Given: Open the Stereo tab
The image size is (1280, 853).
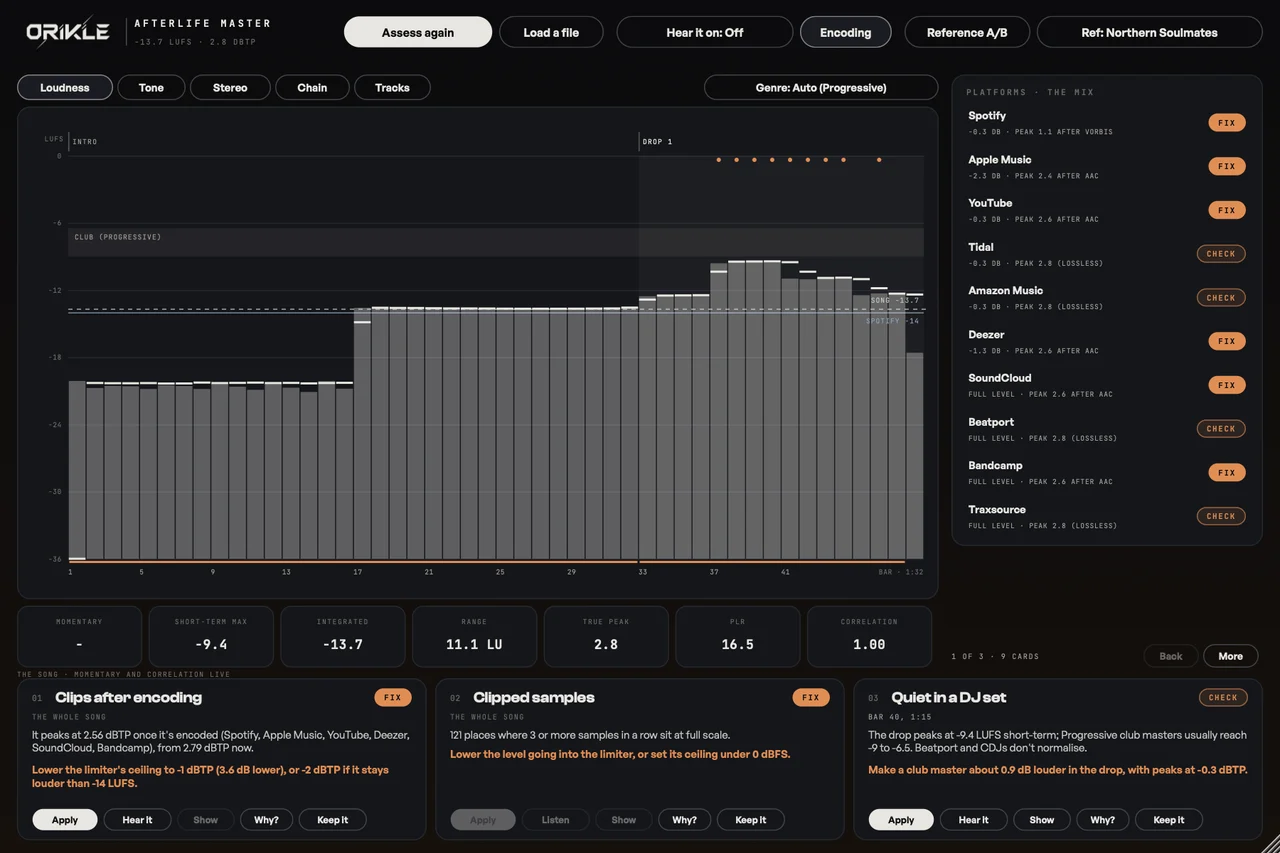Looking at the screenshot, I should tap(230, 88).
